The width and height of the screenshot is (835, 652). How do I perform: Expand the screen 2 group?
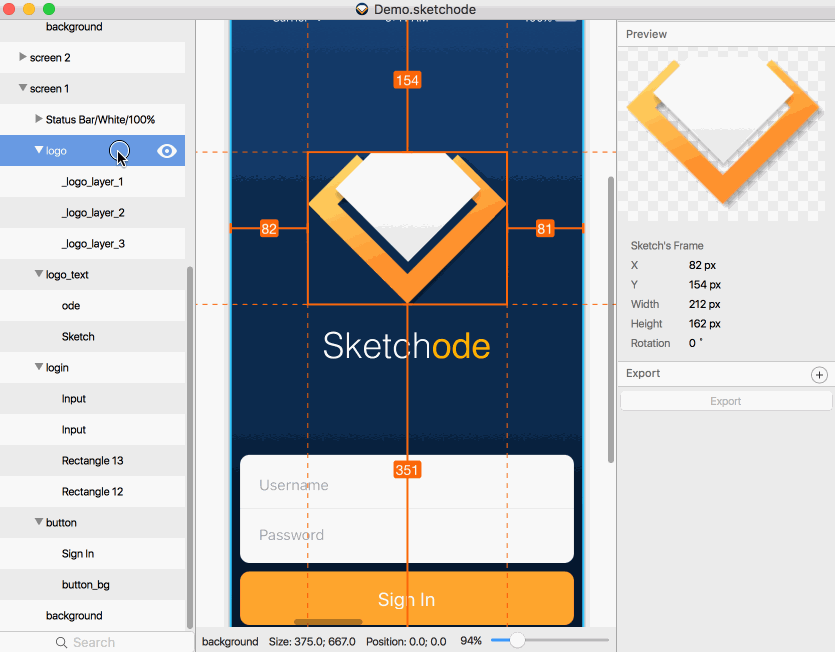pyautogui.click(x=22, y=56)
